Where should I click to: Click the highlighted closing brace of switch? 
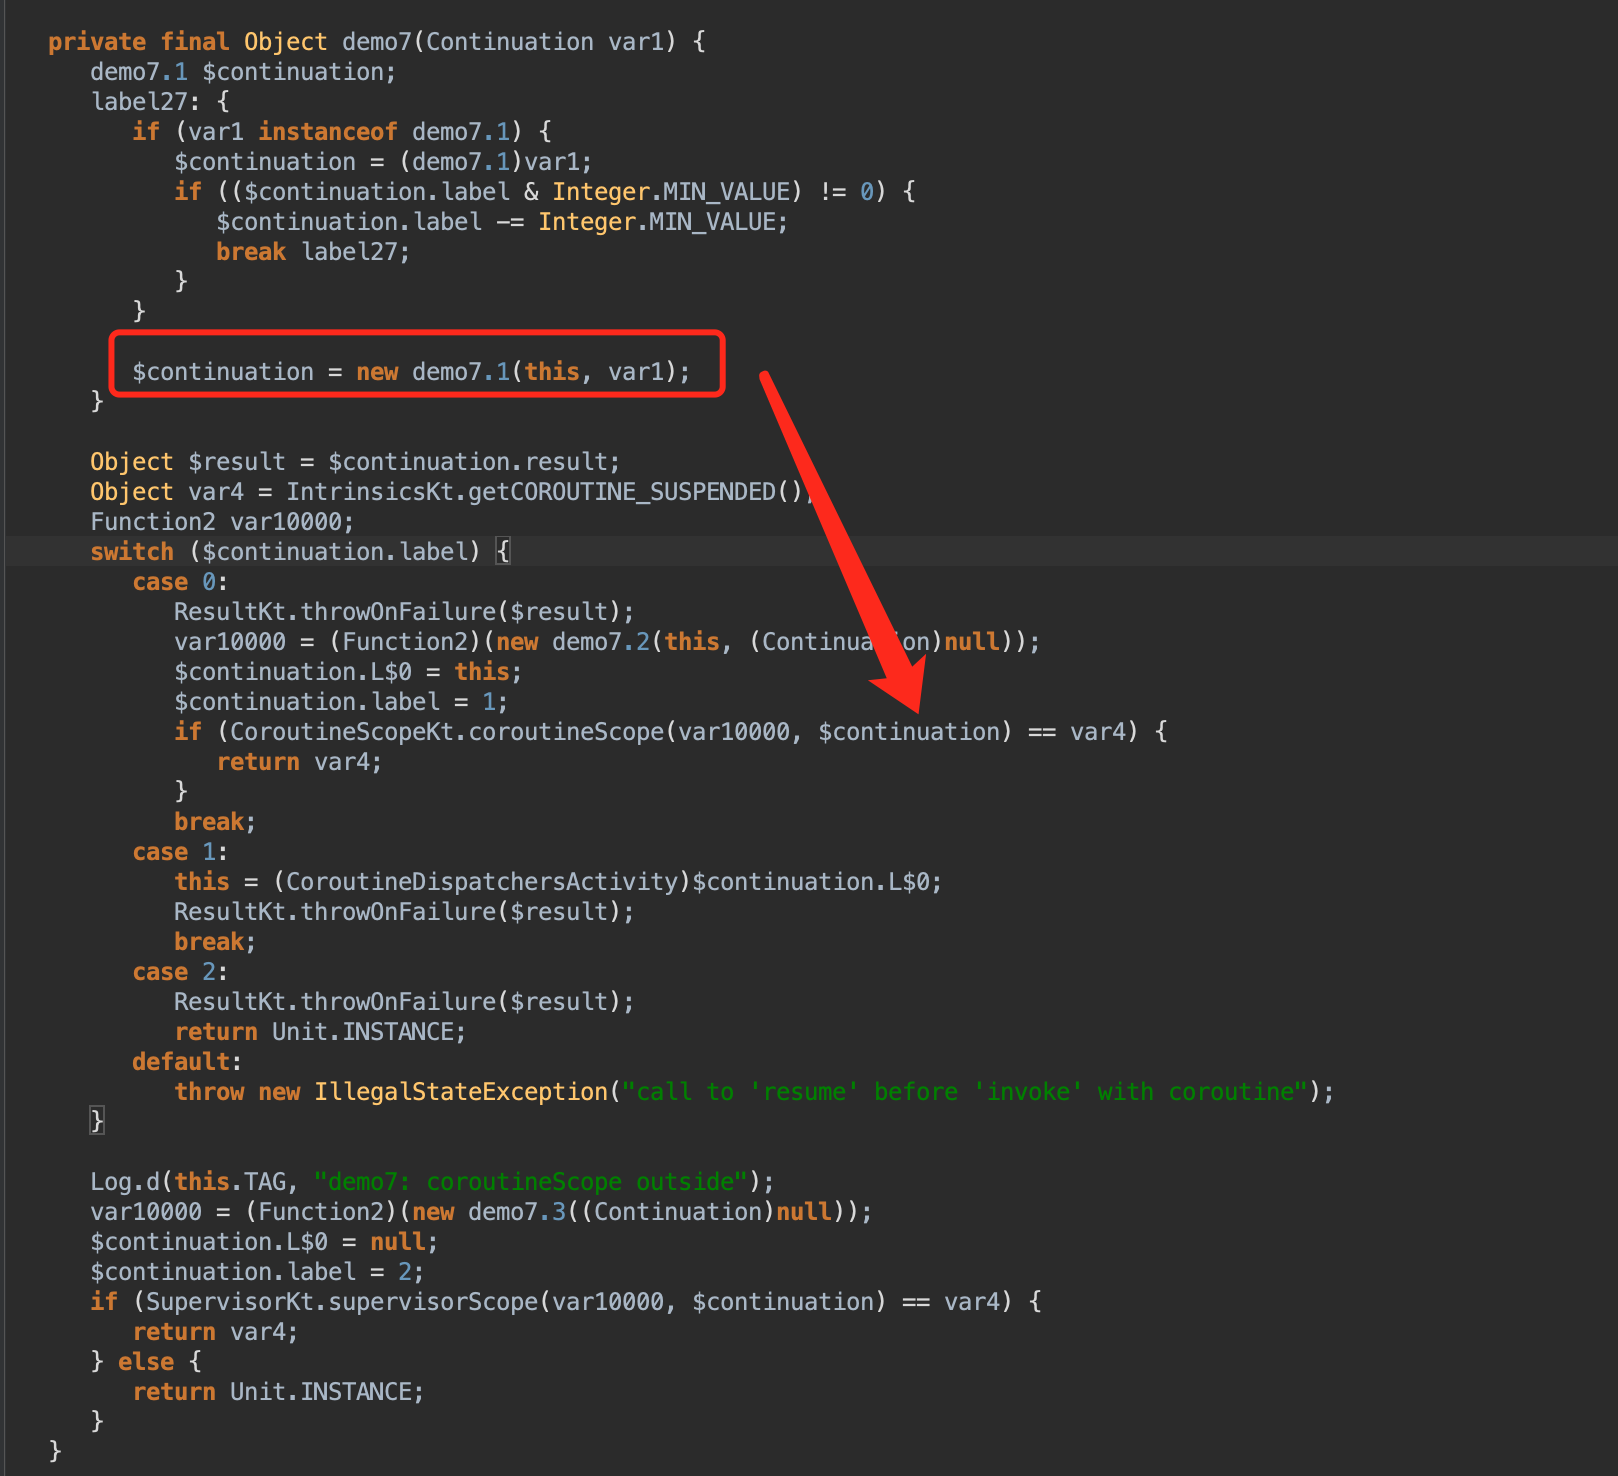tap(97, 1120)
